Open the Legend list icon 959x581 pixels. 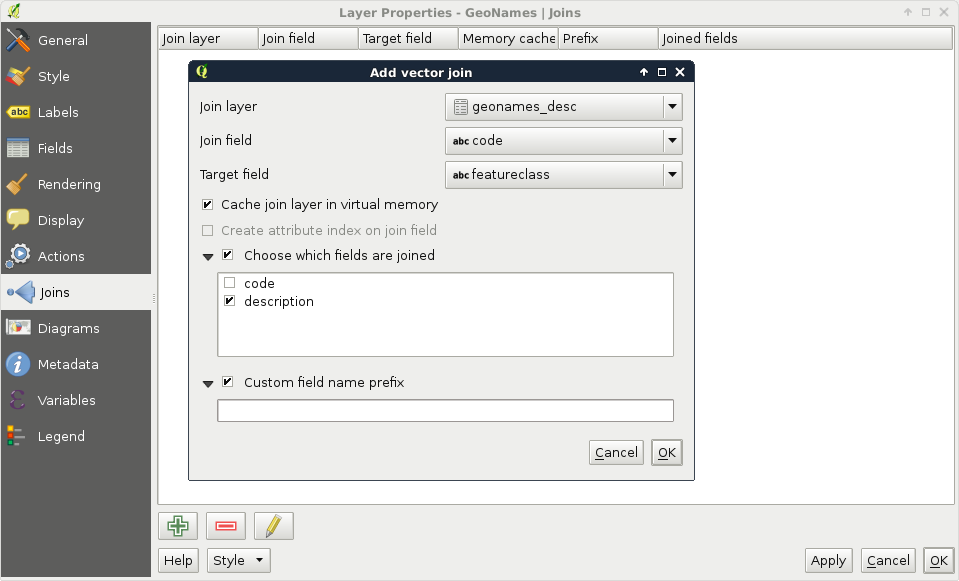[x=16, y=436]
